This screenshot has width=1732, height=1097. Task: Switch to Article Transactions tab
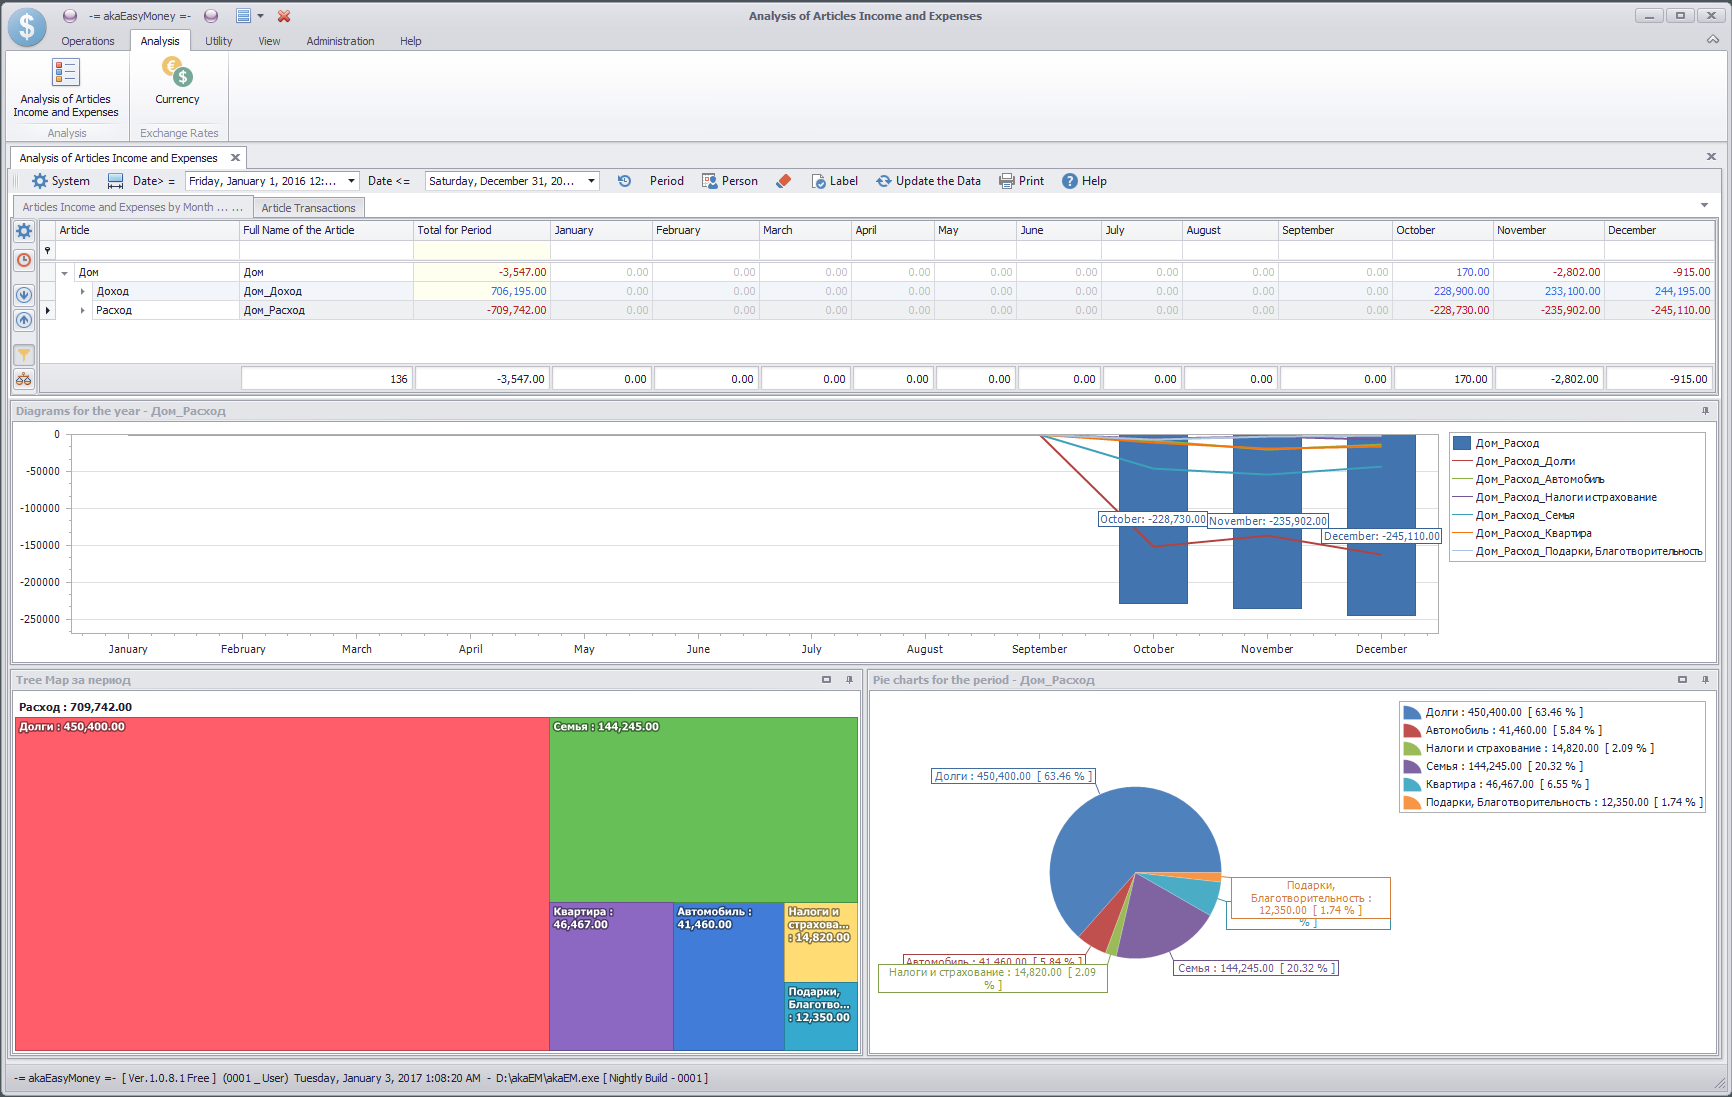click(308, 208)
